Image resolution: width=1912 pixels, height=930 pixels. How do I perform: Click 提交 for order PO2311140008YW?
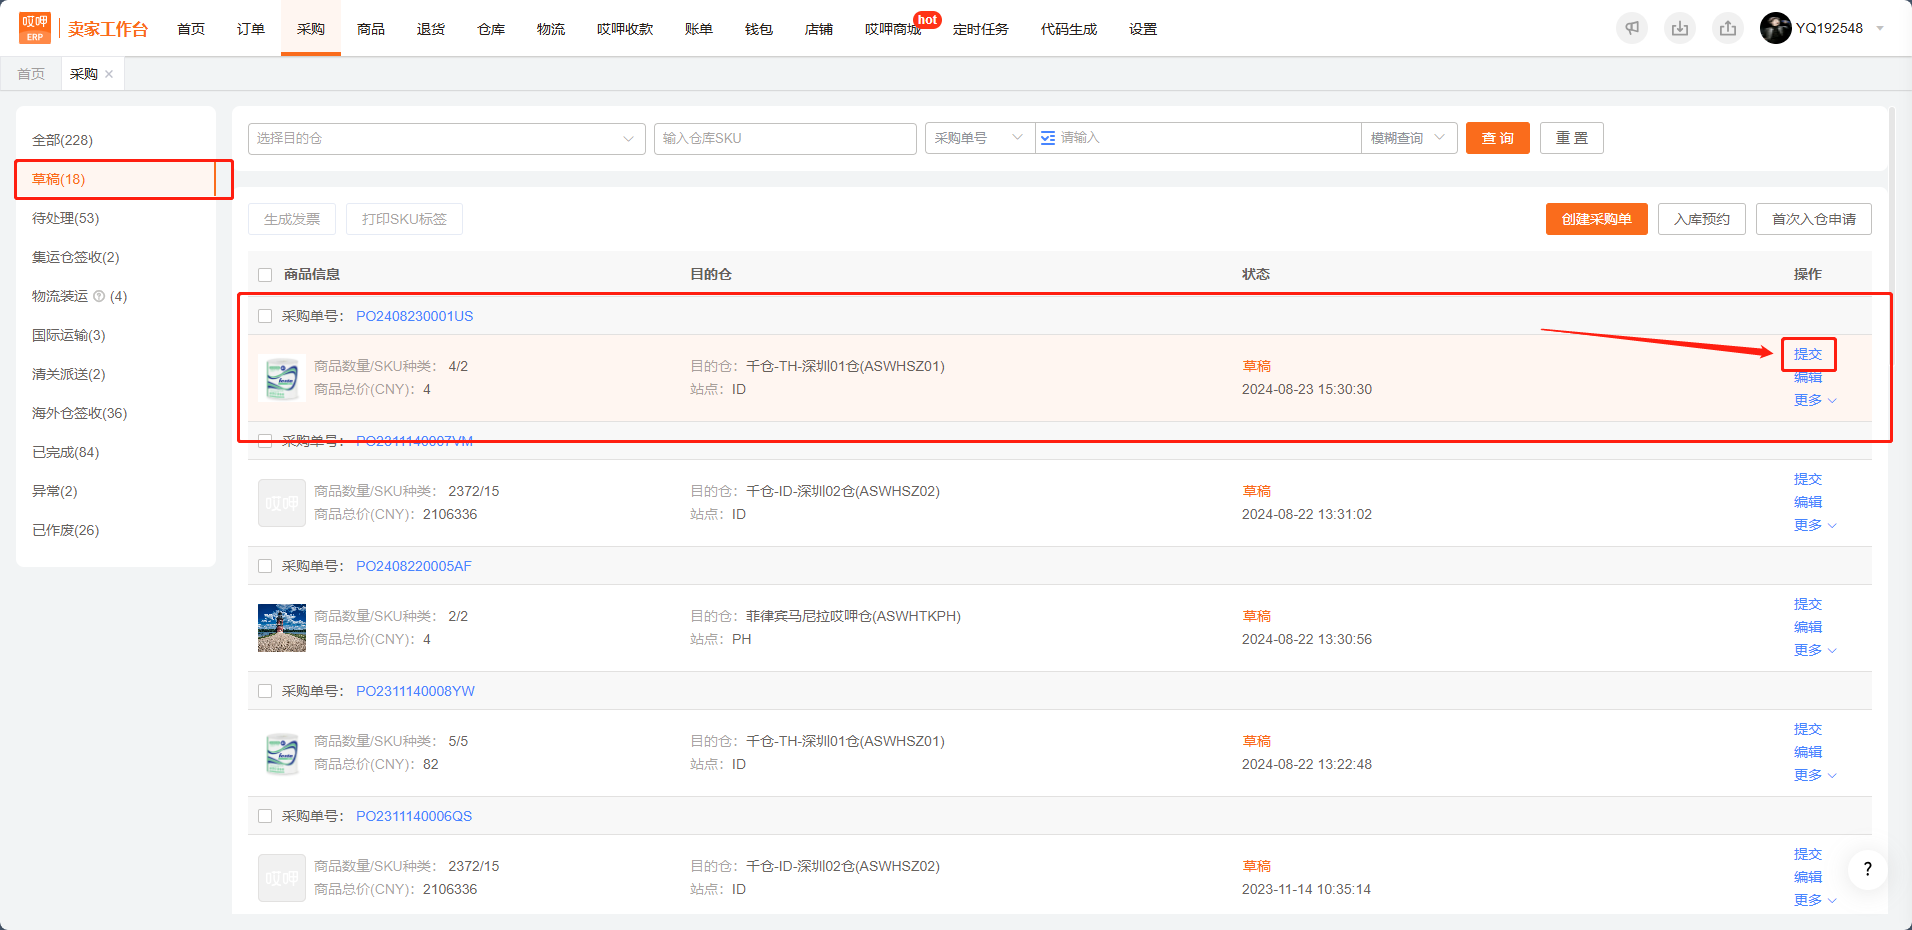[1808, 729]
